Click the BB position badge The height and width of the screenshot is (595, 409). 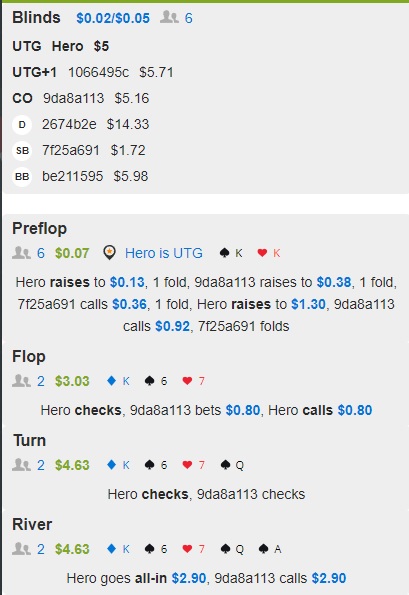[x=22, y=176]
